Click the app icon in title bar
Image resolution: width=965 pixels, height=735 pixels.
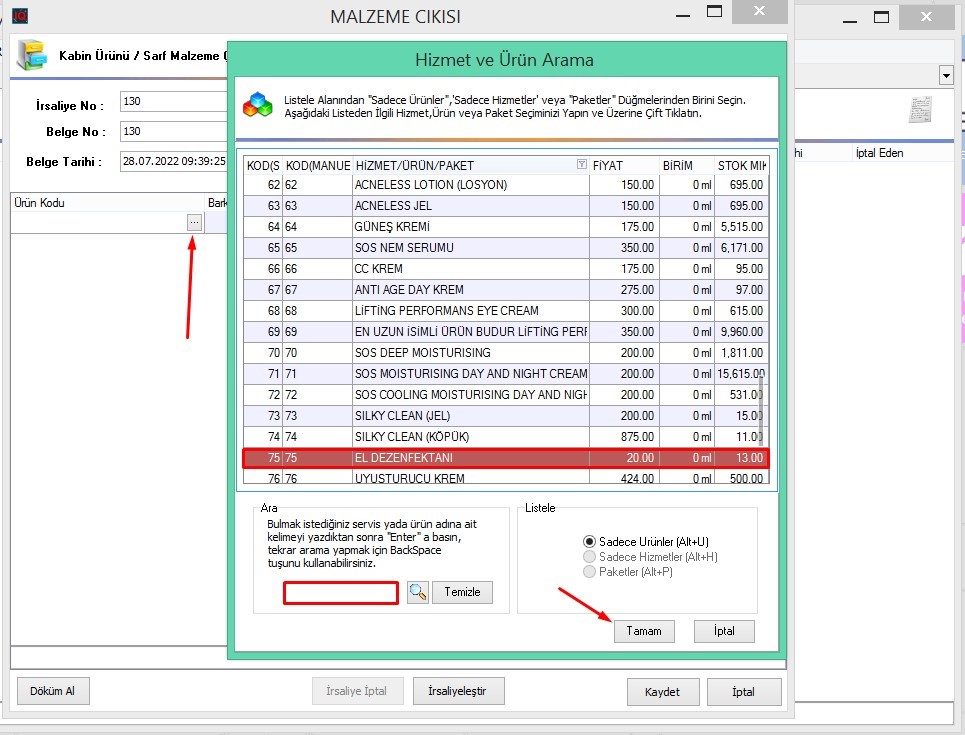point(20,16)
